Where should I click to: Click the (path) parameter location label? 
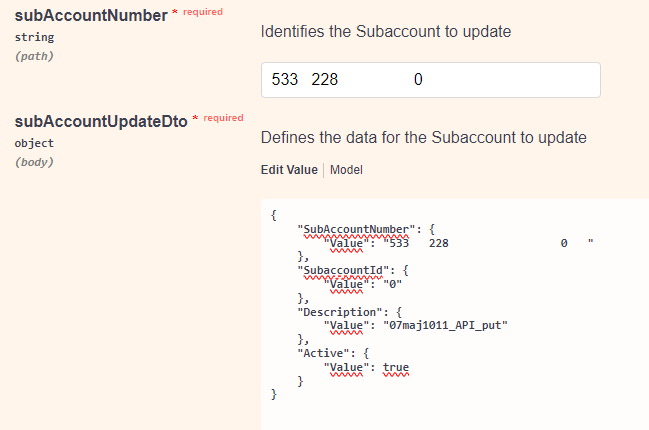click(x=34, y=56)
